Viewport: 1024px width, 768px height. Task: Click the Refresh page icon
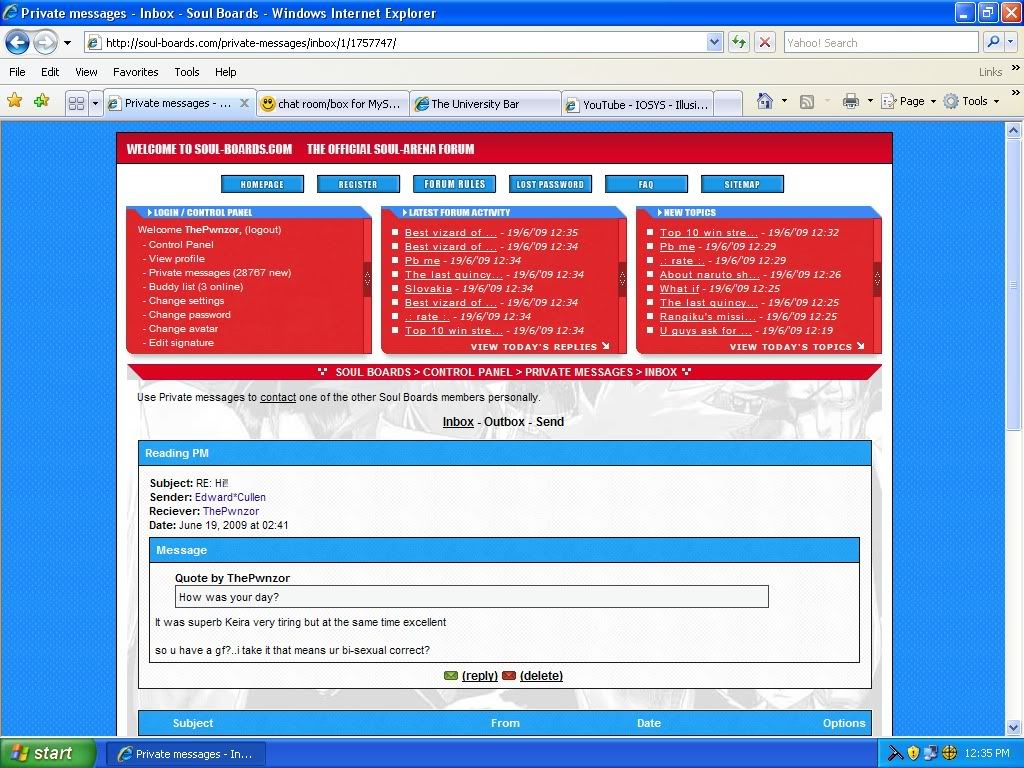tap(739, 42)
